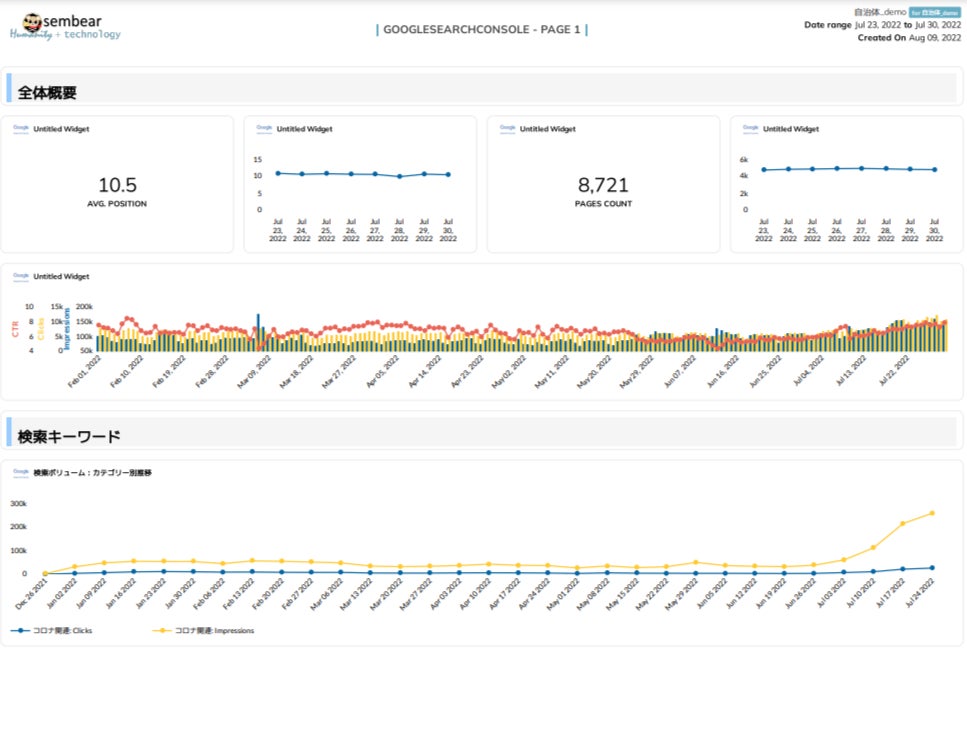Click the 10.5 average position value
The height and width of the screenshot is (746, 967).
click(117, 185)
